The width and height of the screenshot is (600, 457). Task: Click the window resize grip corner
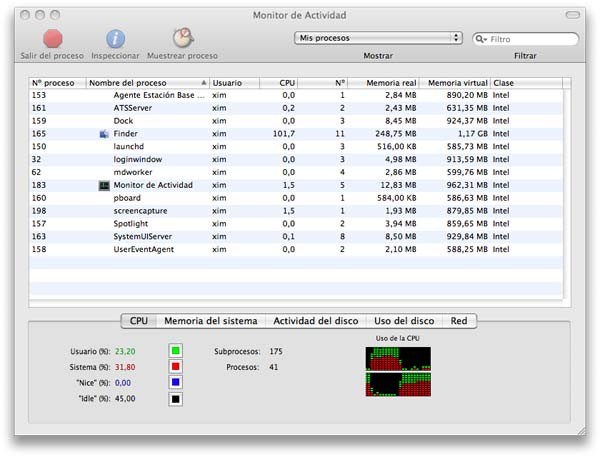[581, 431]
